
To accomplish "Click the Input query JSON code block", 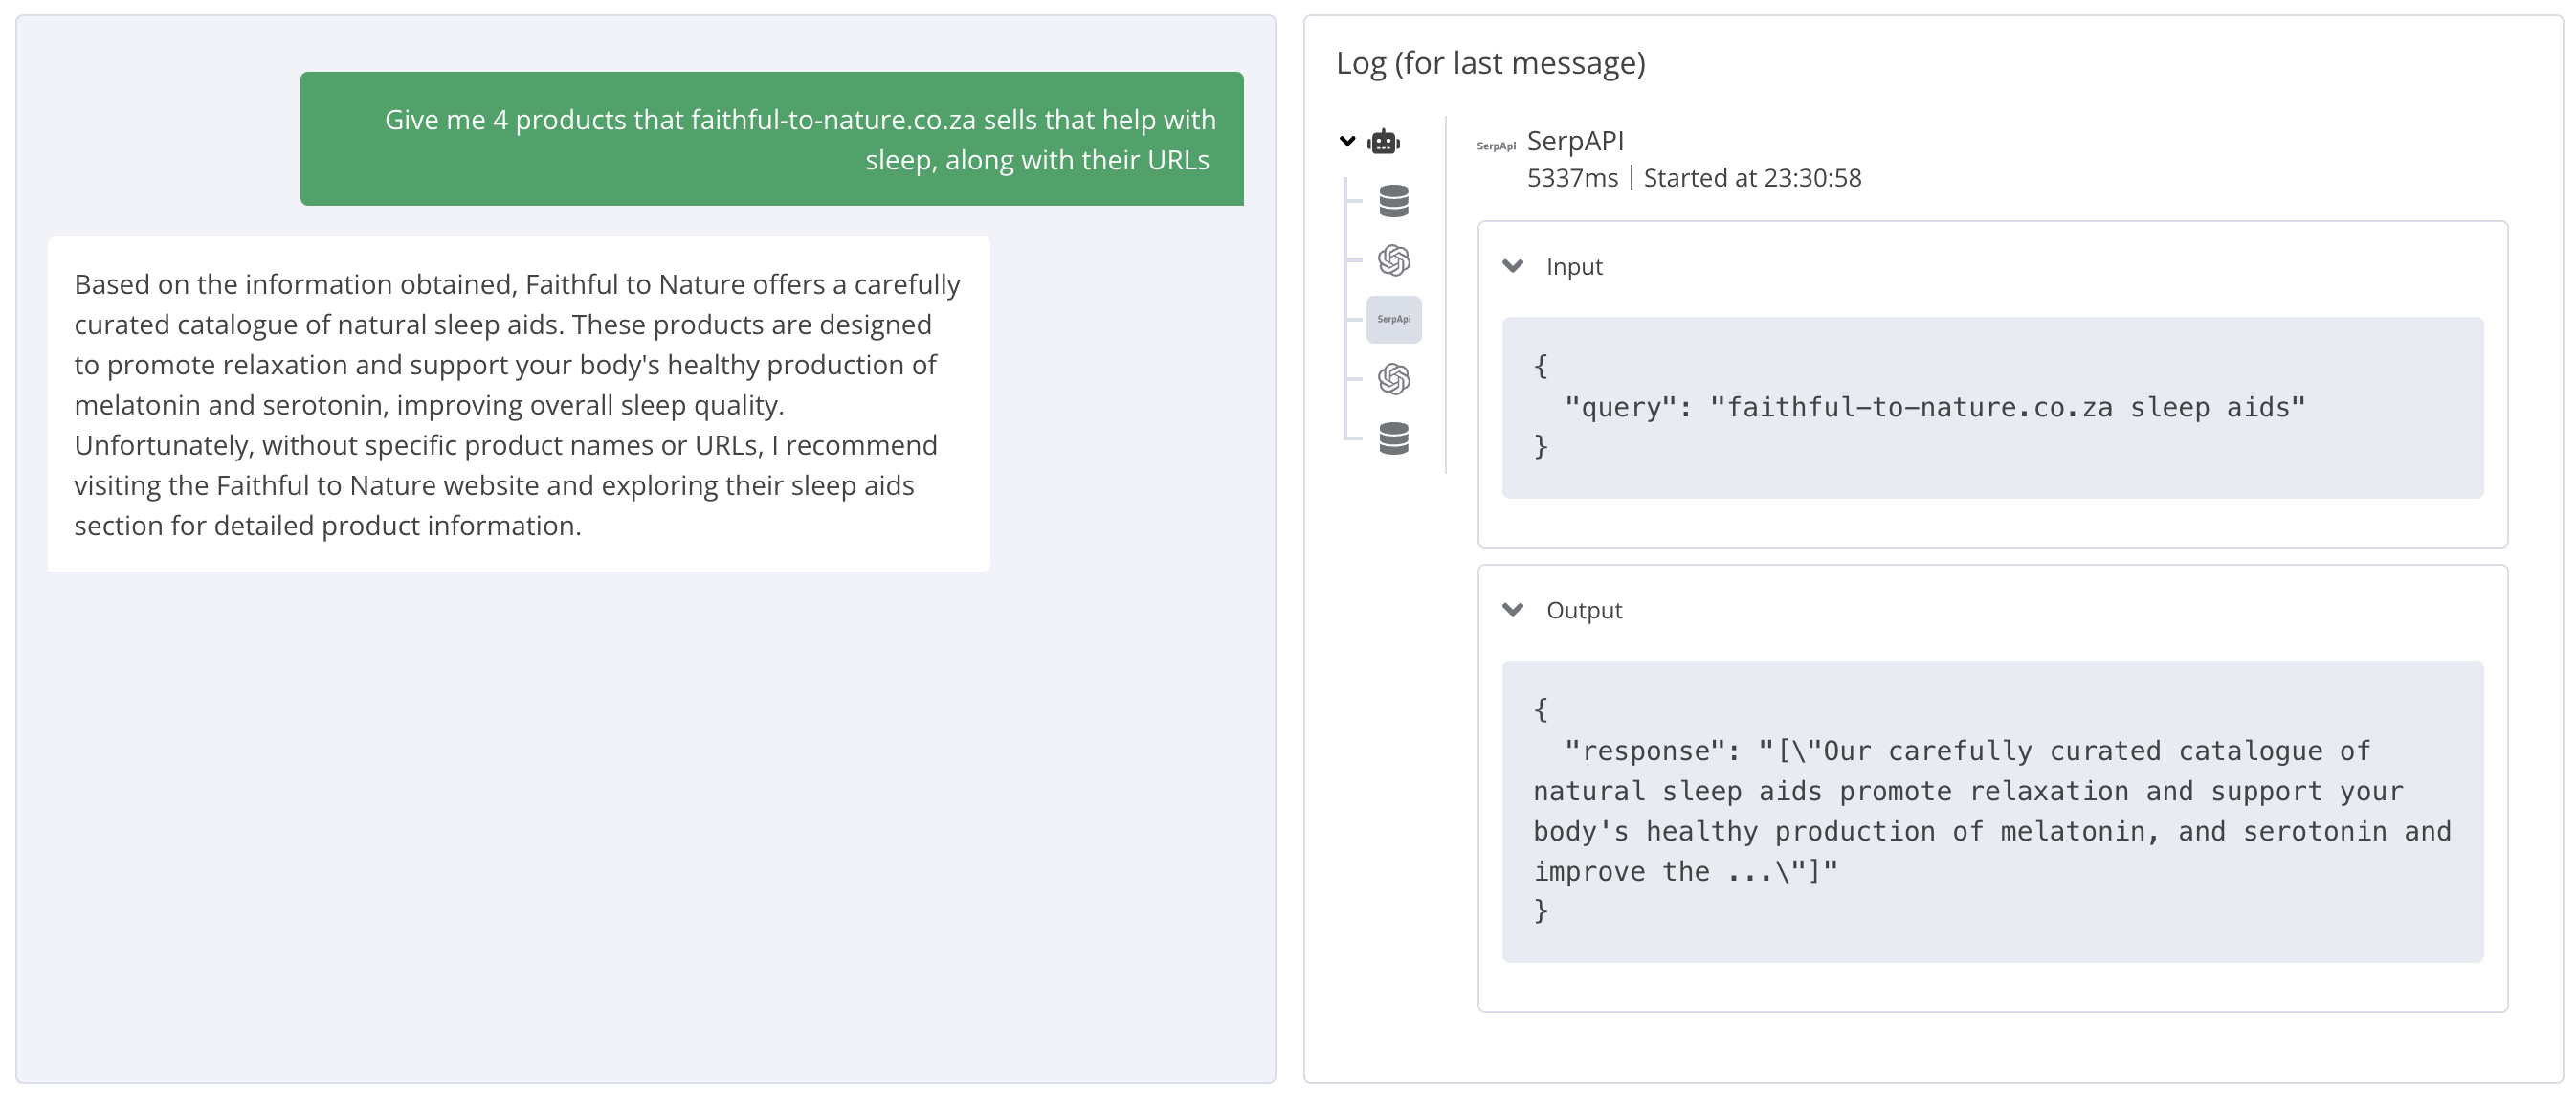I will (1992, 407).
